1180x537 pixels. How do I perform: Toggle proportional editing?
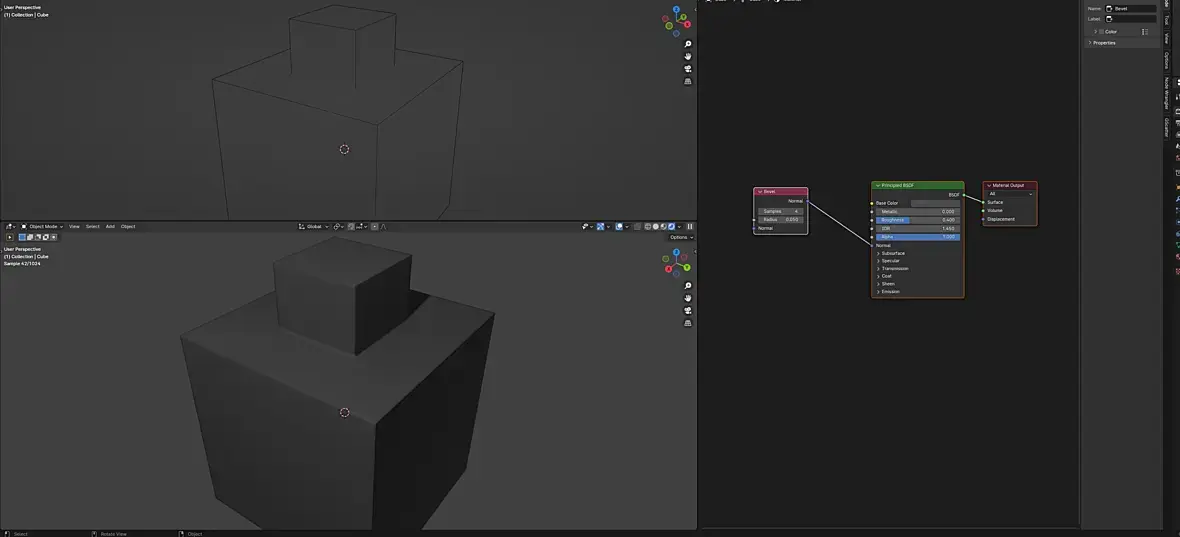click(x=374, y=226)
